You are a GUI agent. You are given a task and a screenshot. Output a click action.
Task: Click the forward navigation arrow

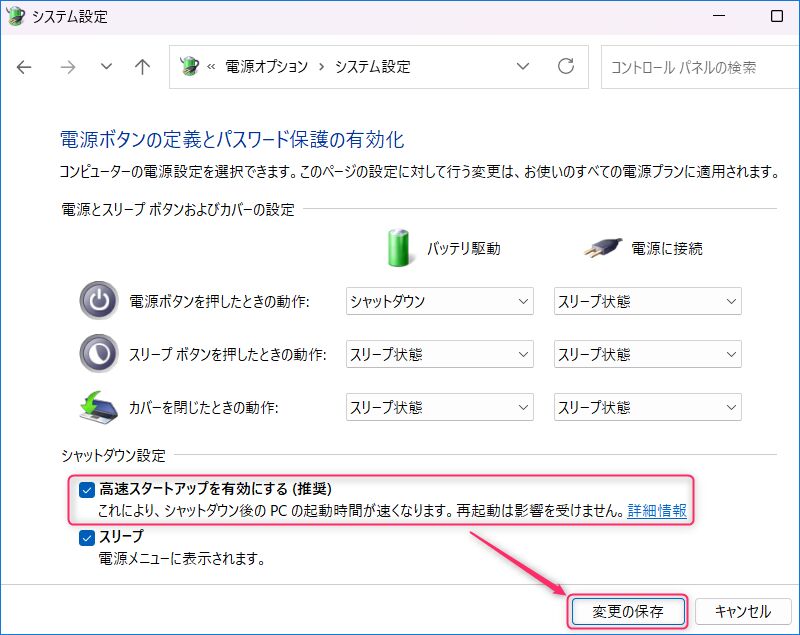pos(67,67)
